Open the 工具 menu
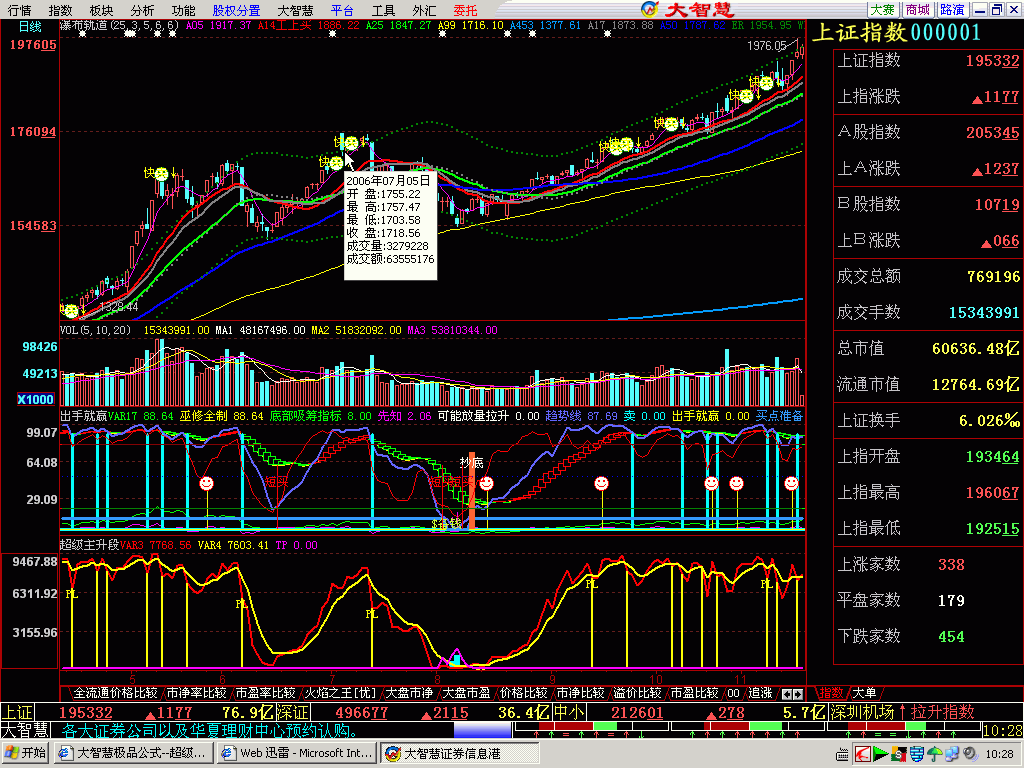The height and width of the screenshot is (768, 1024). 383,10
